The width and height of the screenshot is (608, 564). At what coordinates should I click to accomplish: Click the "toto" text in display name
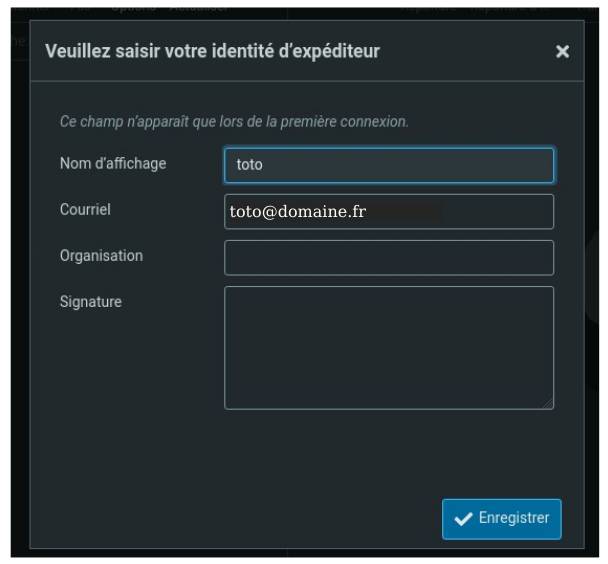pos(249,165)
